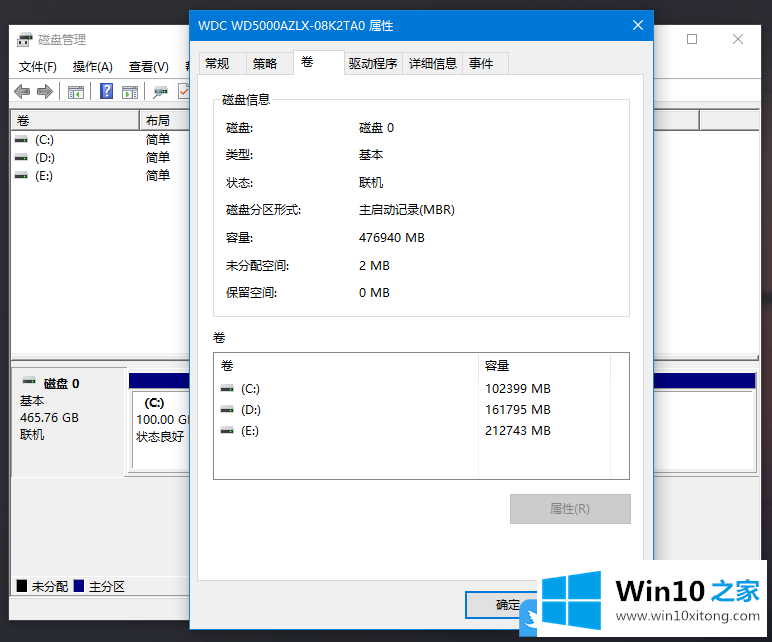Select (D:) volume row in Disk Management list
The image size is (772, 642).
100,158
